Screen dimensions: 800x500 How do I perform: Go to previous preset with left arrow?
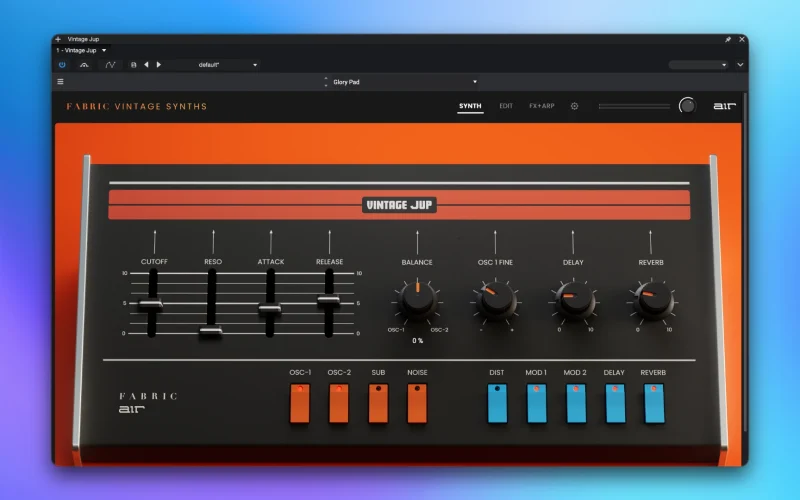(x=146, y=65)
